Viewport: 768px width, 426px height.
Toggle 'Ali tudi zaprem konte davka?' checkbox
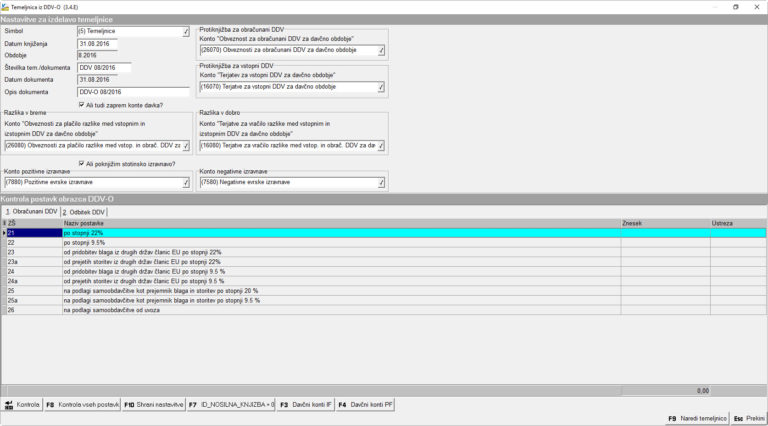[82, 104]
